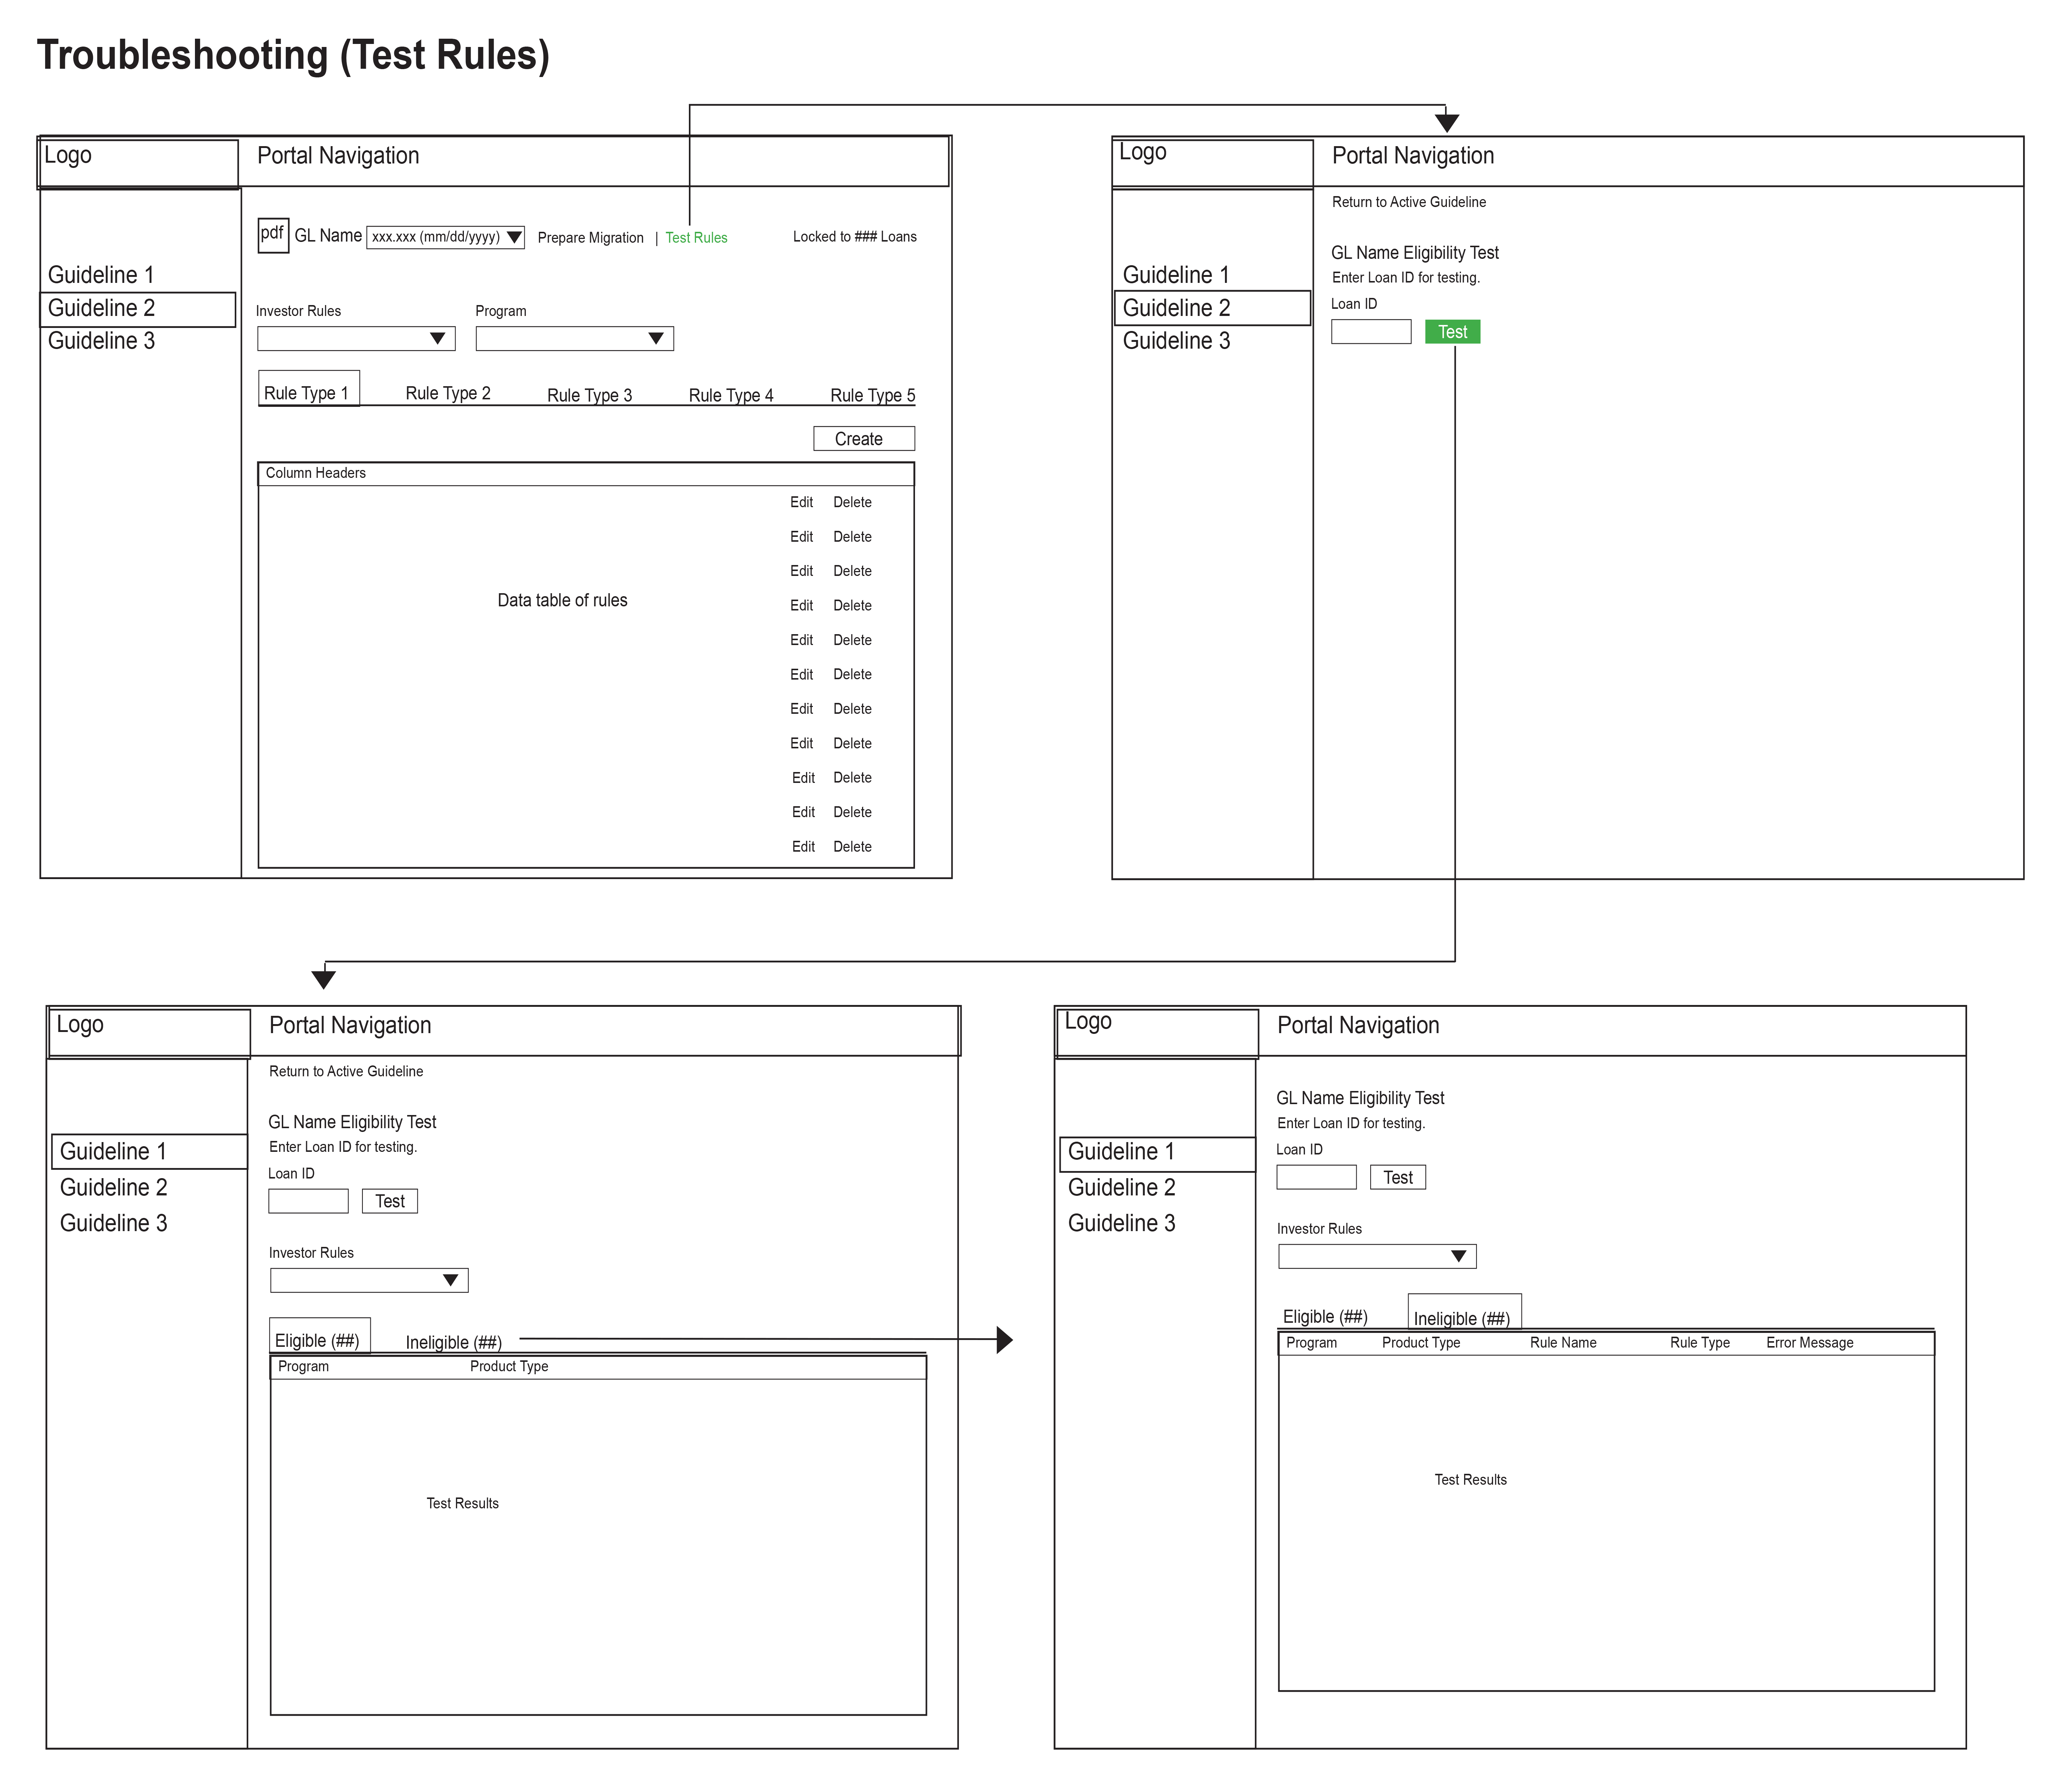Focus the Loan ID field in bottom-left screen
The height and width of the screenshot is (1792, 2055).
[x=308, y=1201]
